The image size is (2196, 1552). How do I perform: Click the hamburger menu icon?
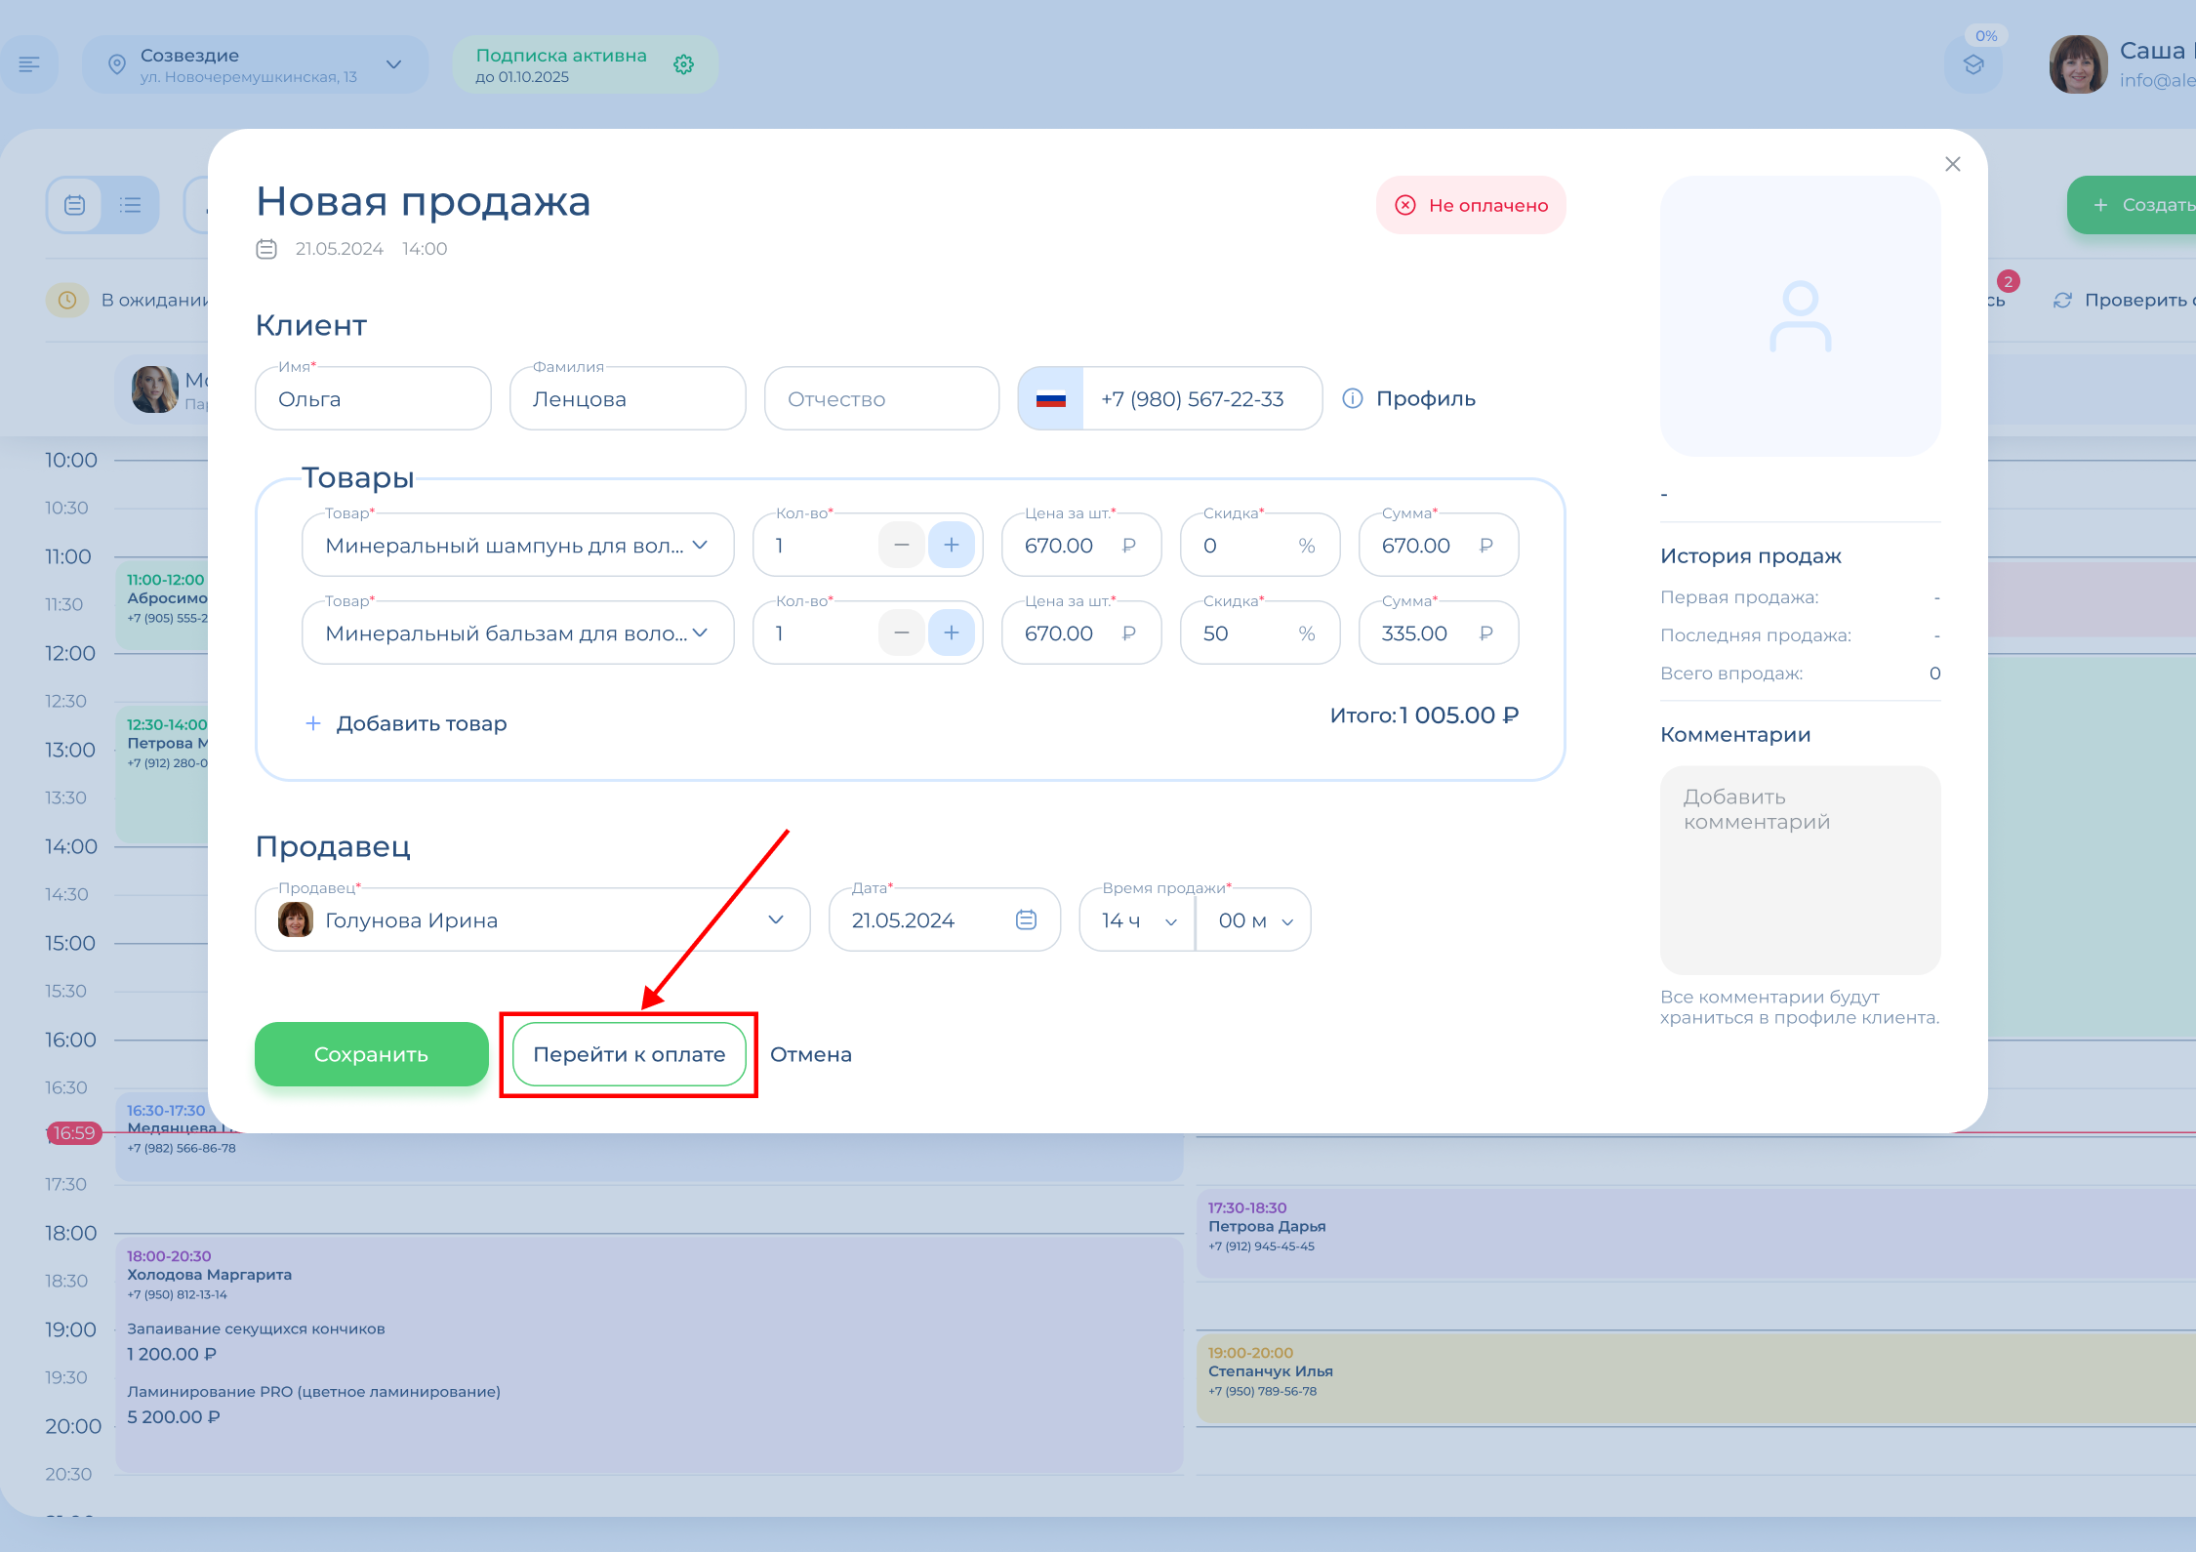[x=29, y=64]
